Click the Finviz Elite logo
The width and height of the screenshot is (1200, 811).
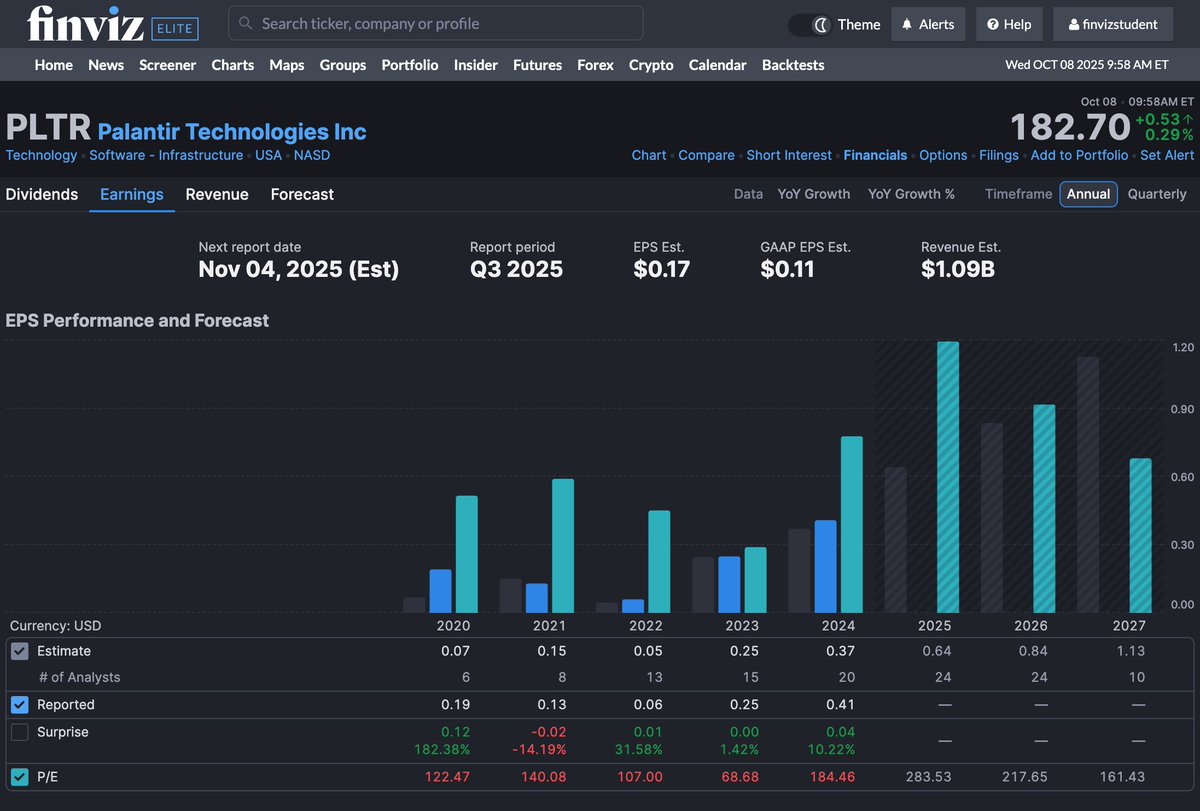pyautogui.click(x=113, y=25)
